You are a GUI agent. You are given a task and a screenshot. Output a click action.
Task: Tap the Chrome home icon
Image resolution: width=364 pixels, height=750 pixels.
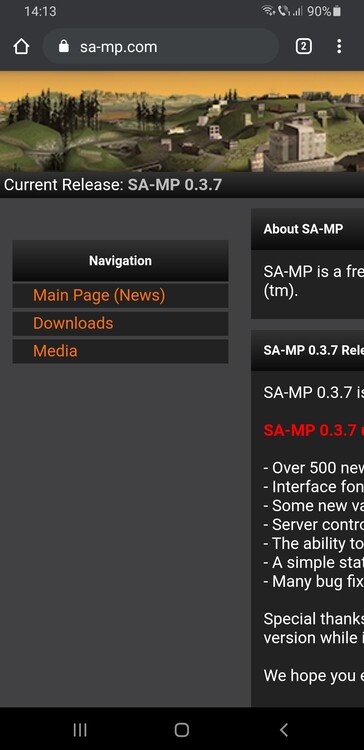(x=22, y=46)
